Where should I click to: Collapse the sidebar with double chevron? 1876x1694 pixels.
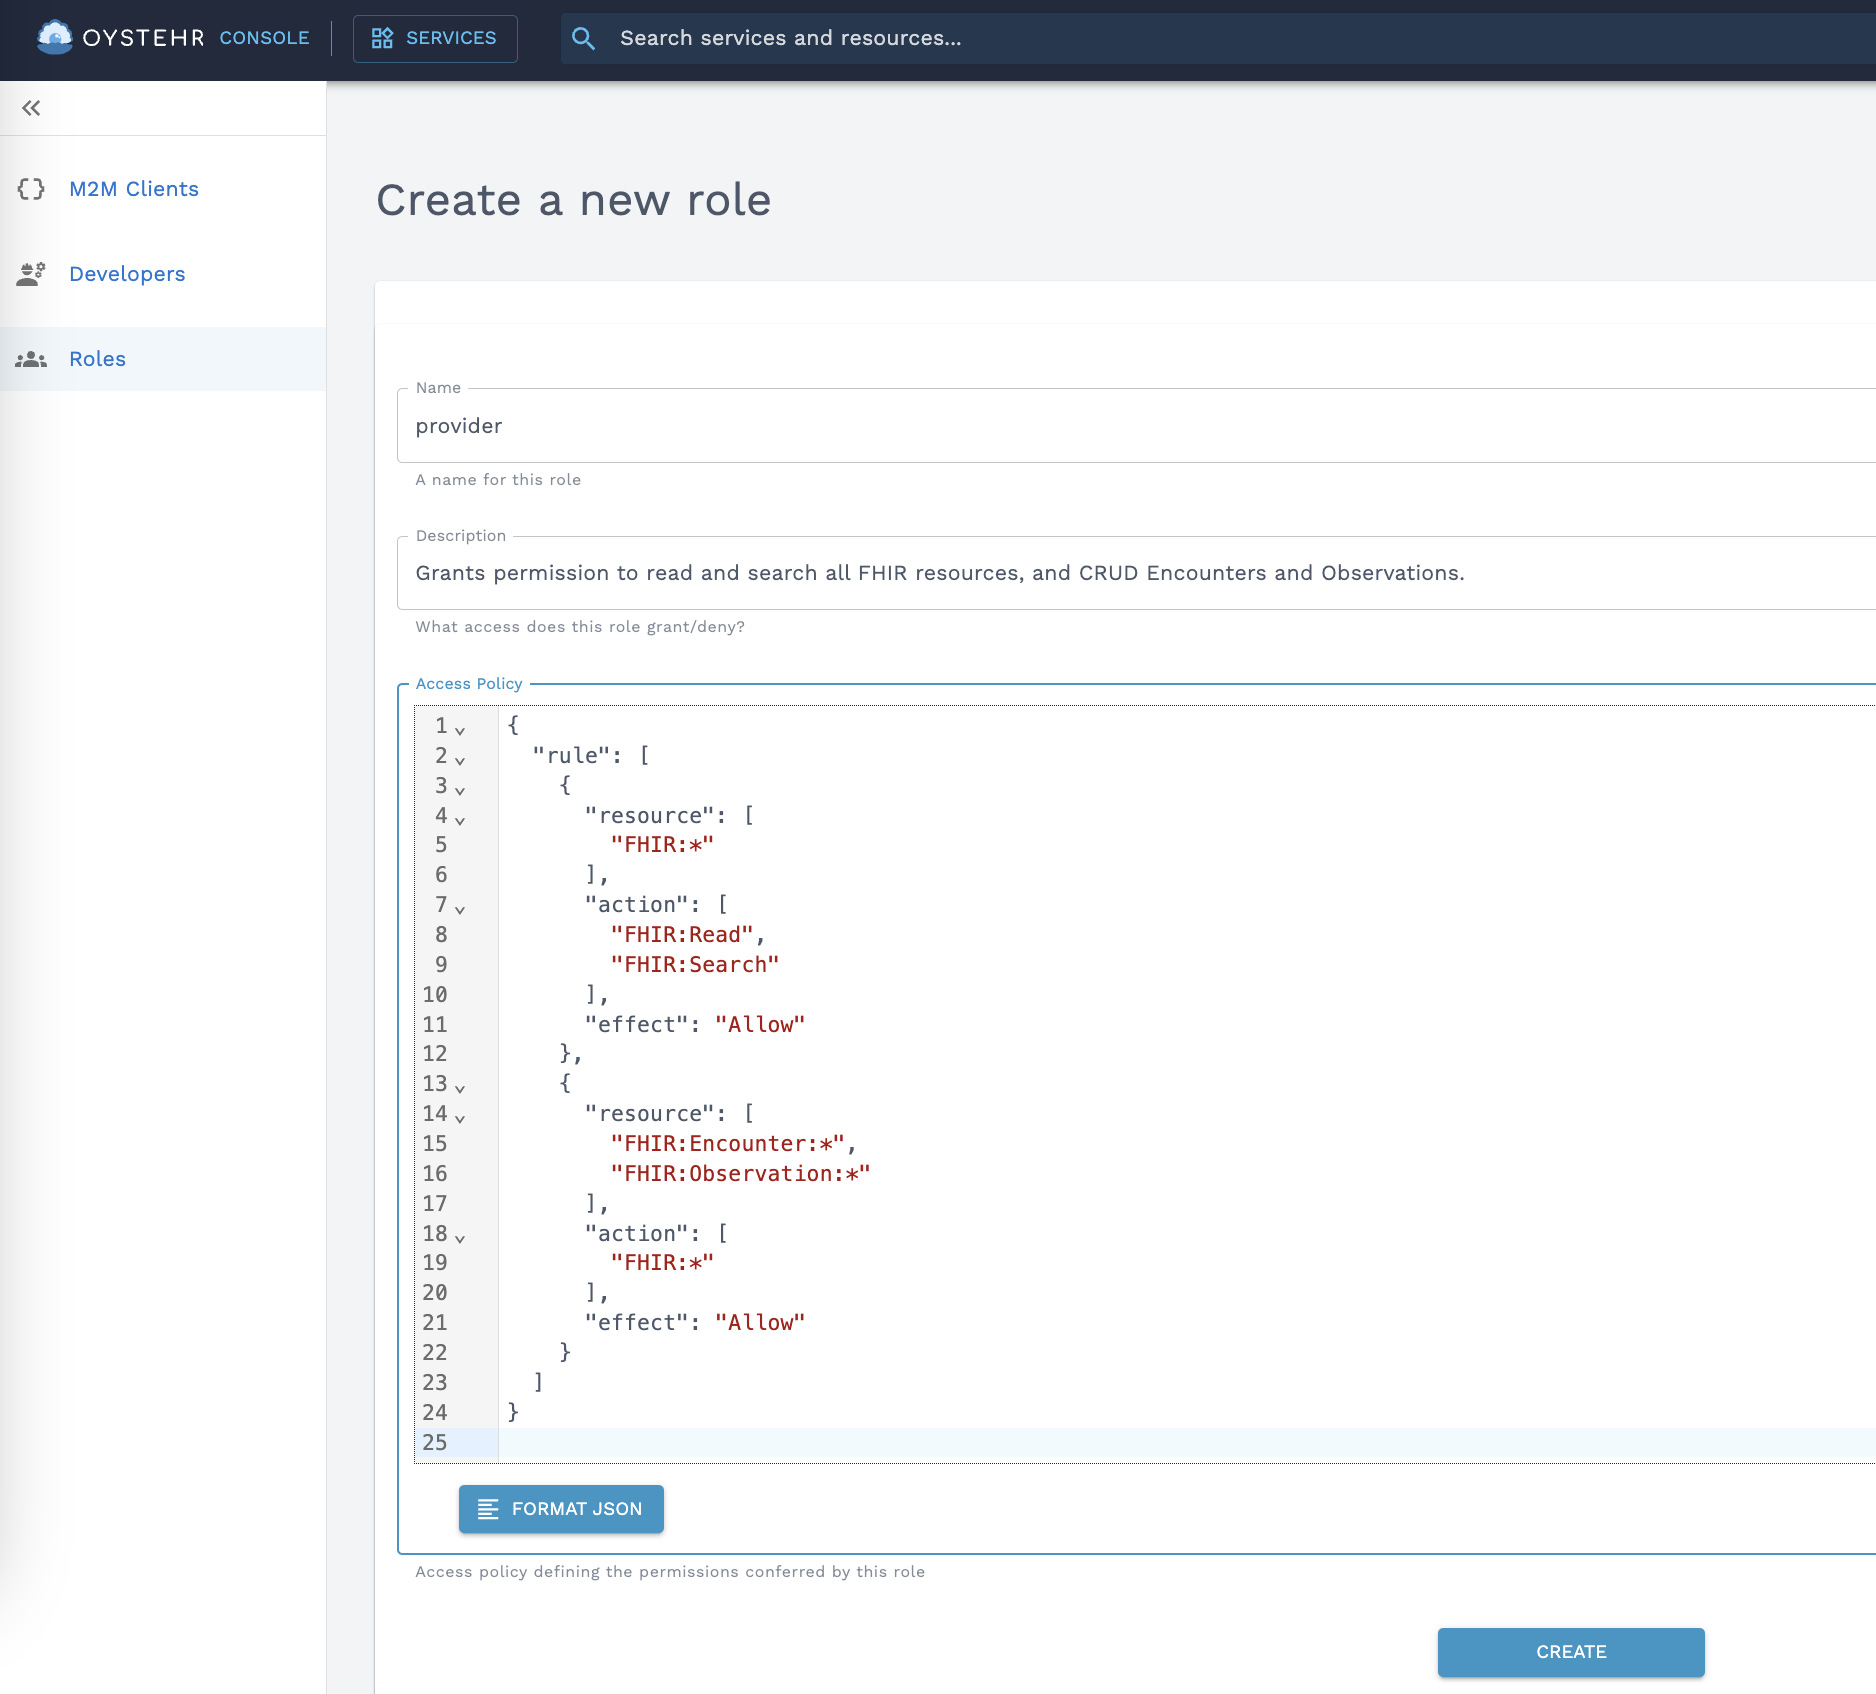[x=31, y=108]
